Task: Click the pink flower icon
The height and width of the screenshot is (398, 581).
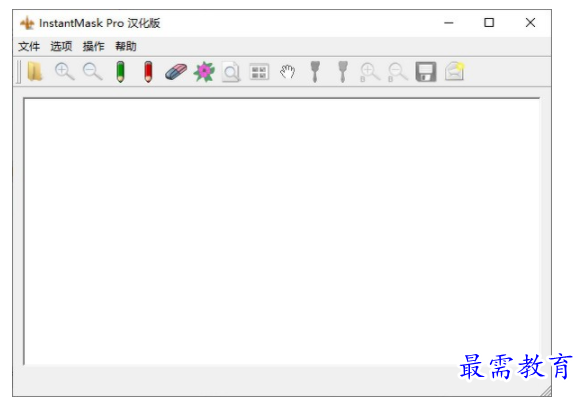Action: [204, 72]
